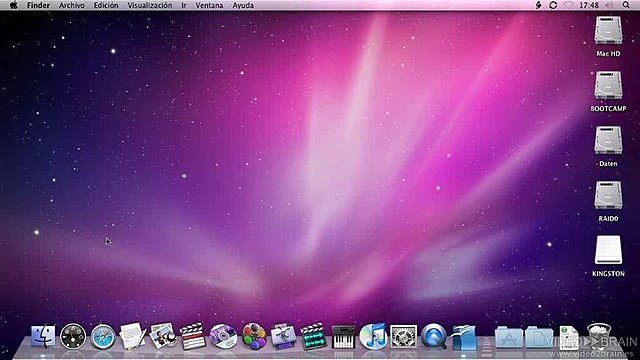640x360 pixels.
Task: Launch piano keyboard app in Dock
Action: tap(343, 337)
